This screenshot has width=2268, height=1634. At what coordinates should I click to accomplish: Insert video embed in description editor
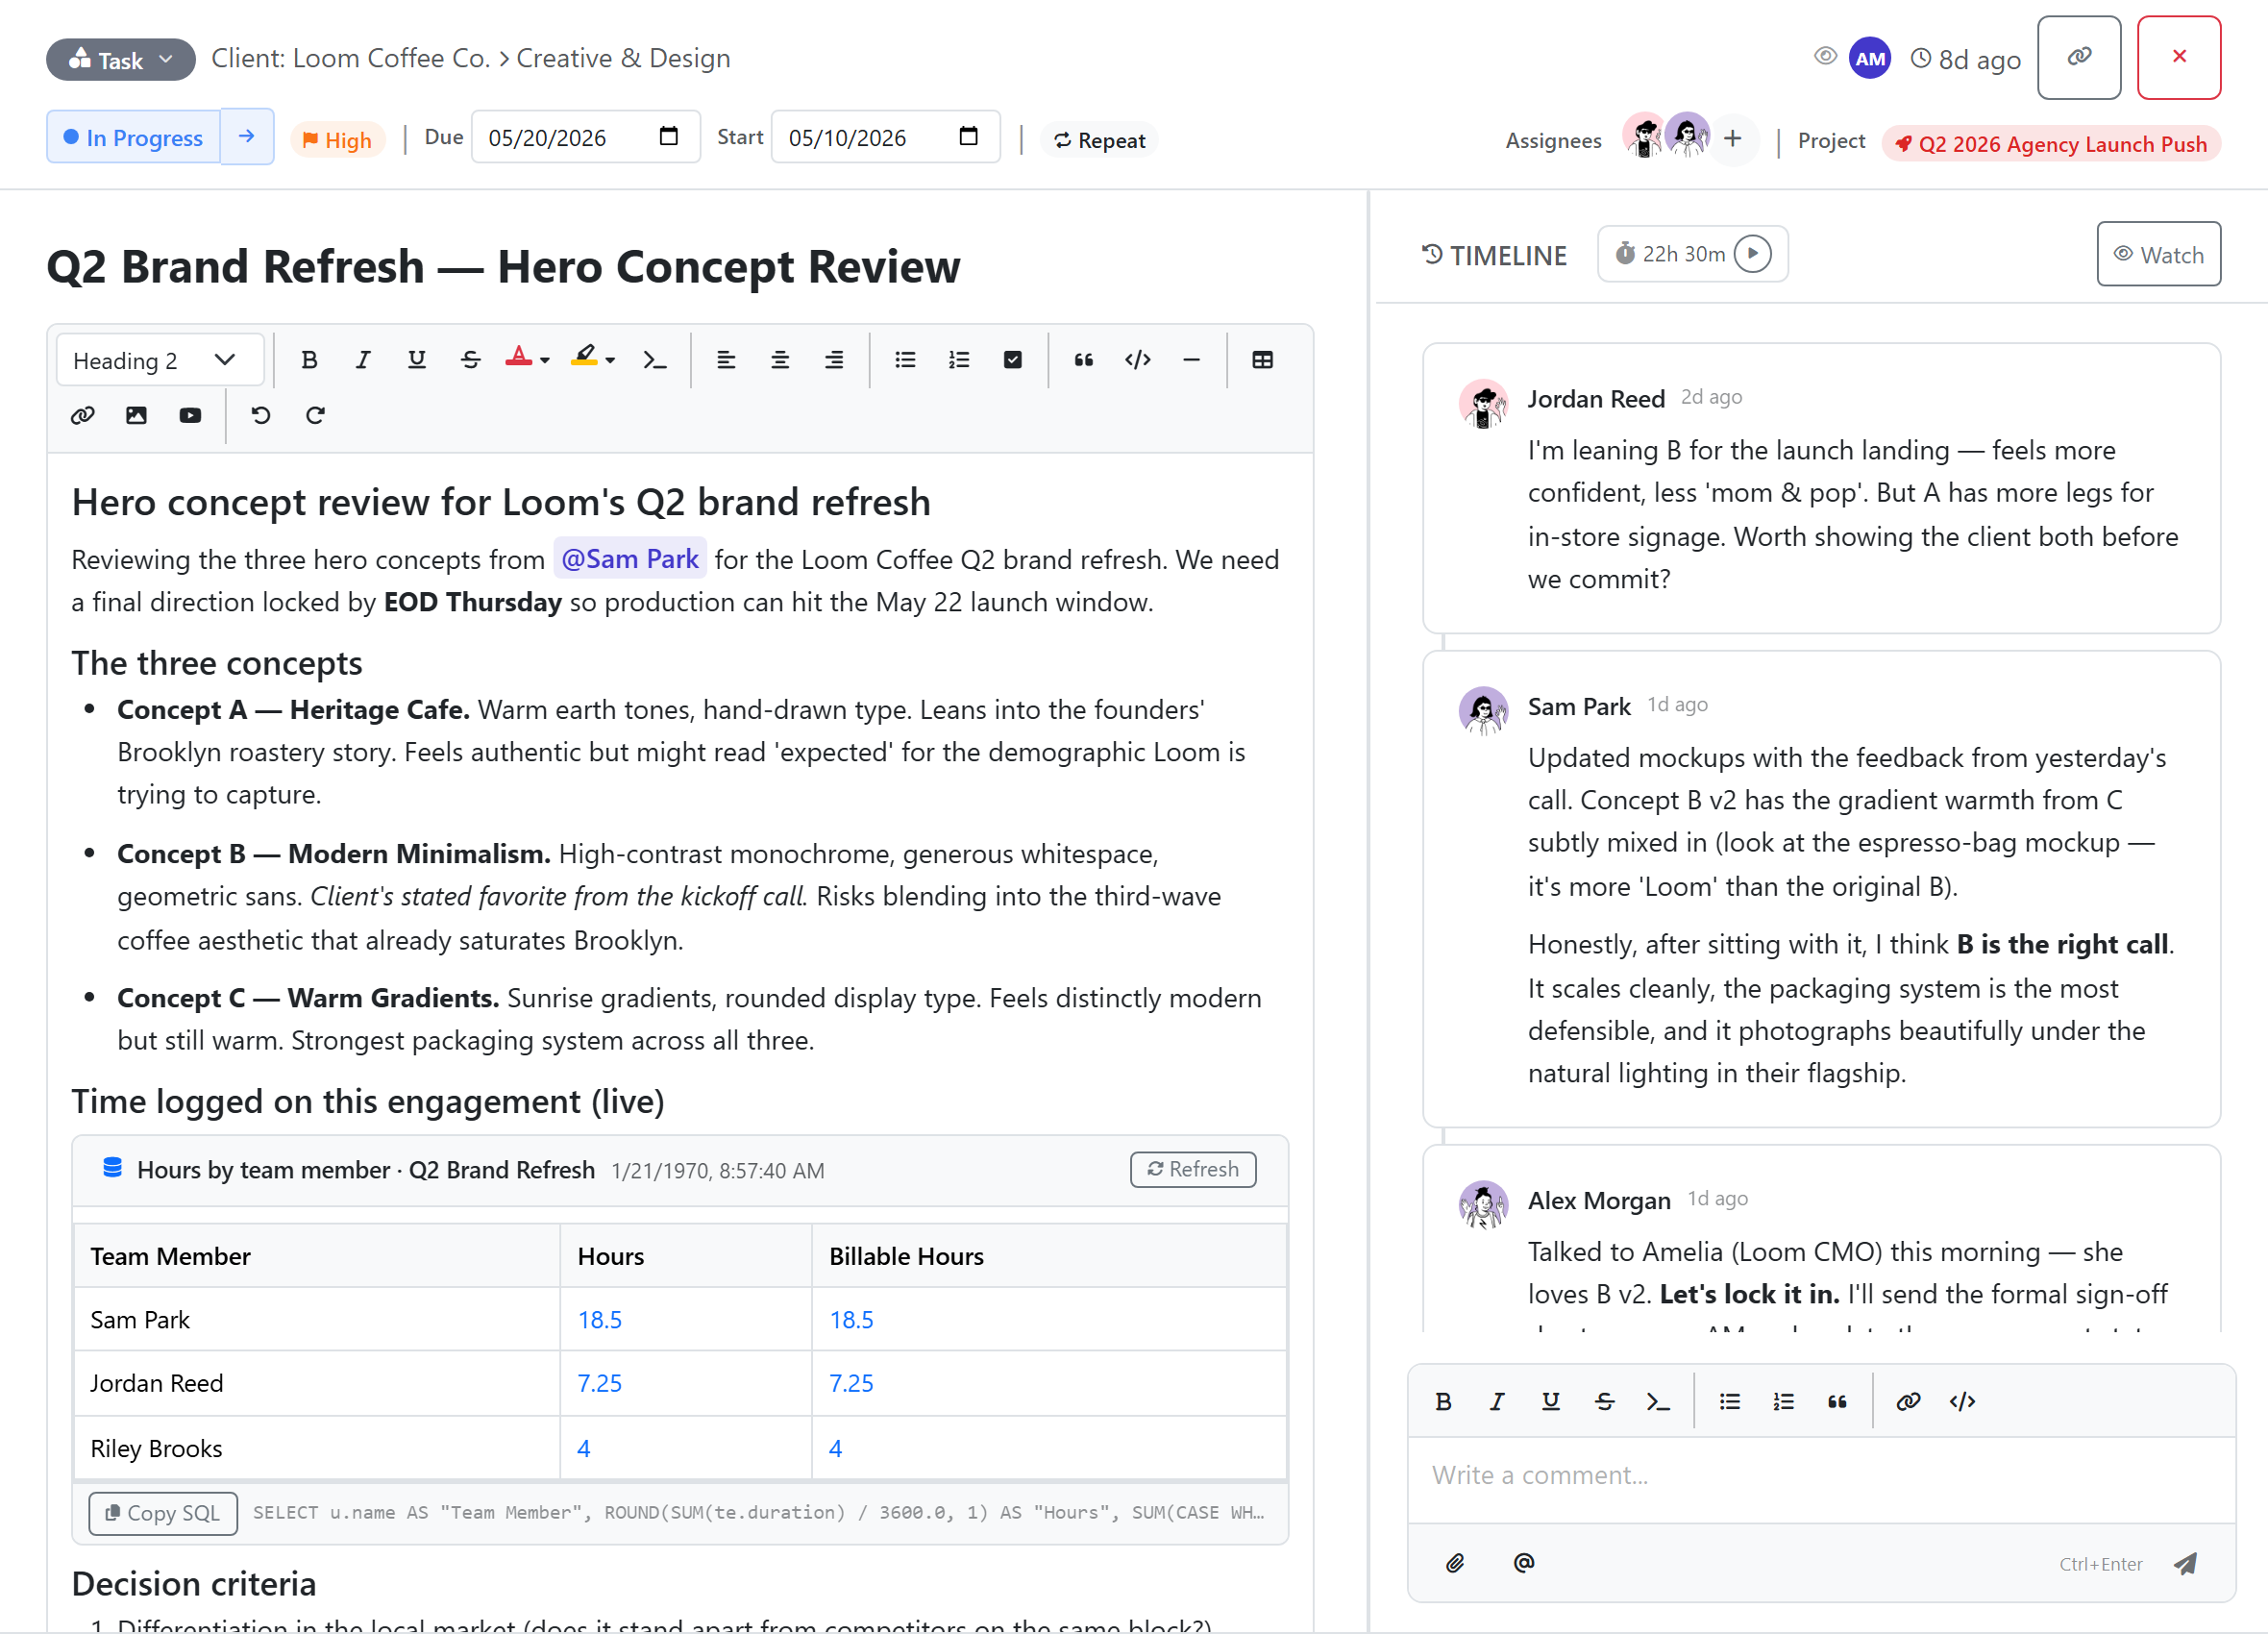190,415
